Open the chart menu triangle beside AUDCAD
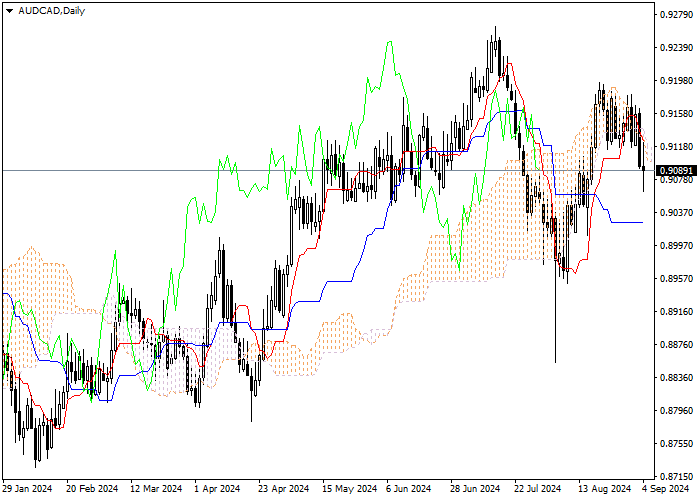Viewport: 700px width, 500px height. 9,11
